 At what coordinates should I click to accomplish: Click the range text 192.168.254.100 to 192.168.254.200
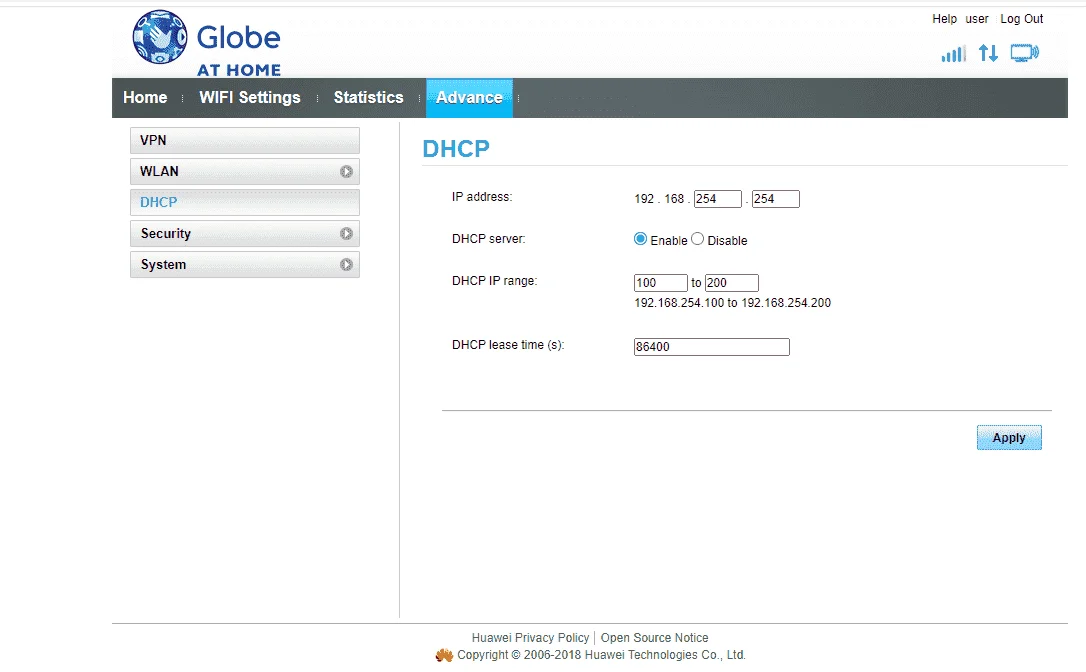pos(733,303)
